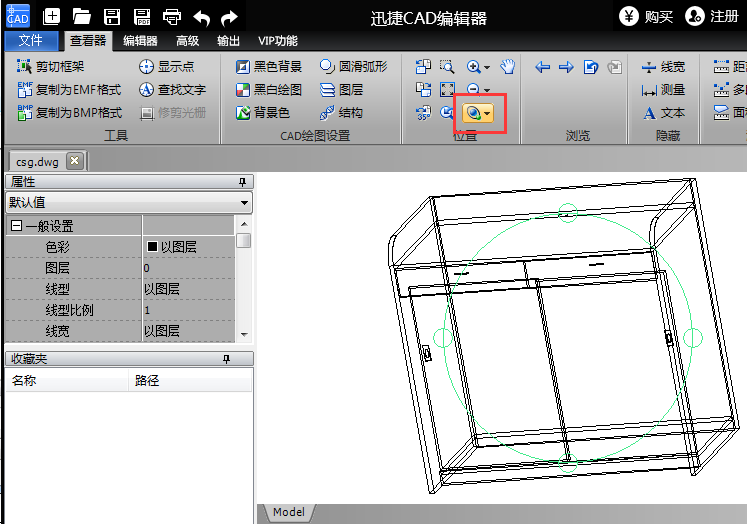This screenshot has width=747, height=524.
Task: Click the purchase (购买) button
Action: click(646, 16)
